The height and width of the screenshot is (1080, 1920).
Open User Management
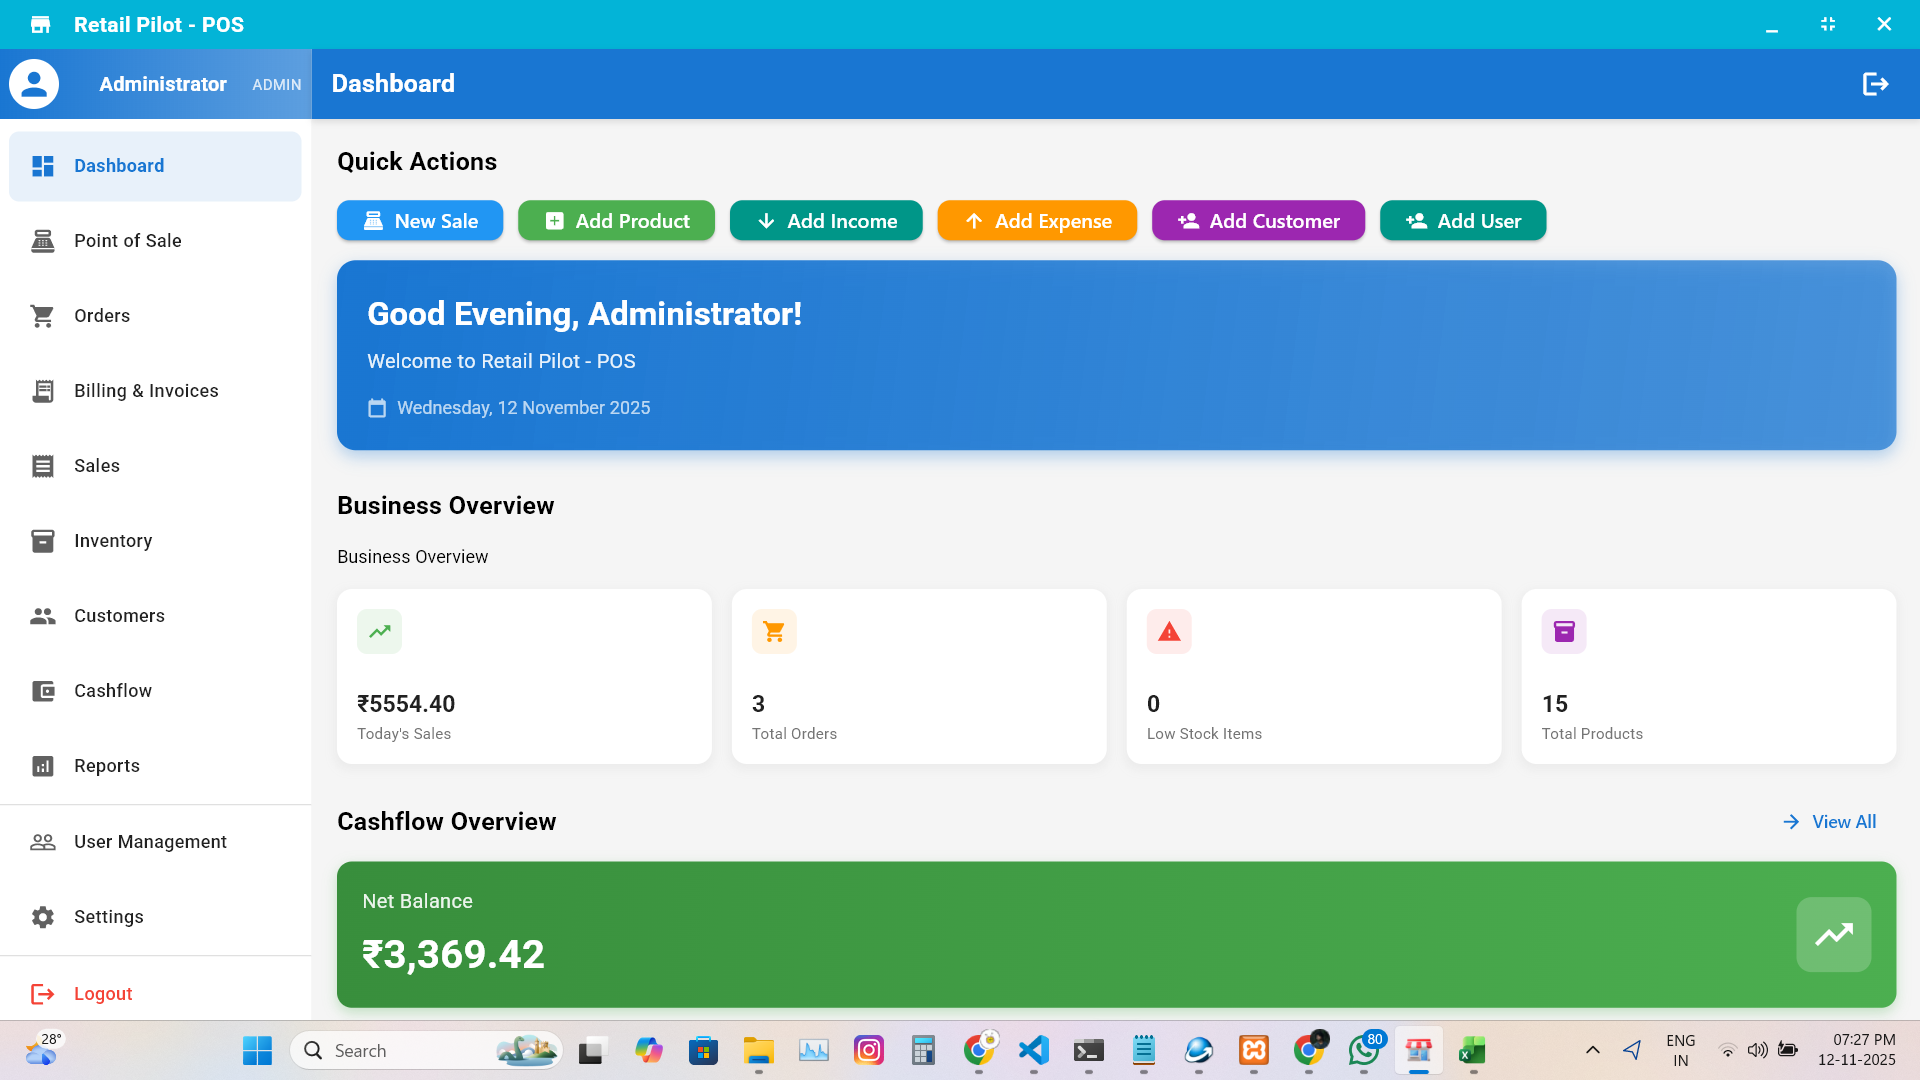(x=150, y=841)
